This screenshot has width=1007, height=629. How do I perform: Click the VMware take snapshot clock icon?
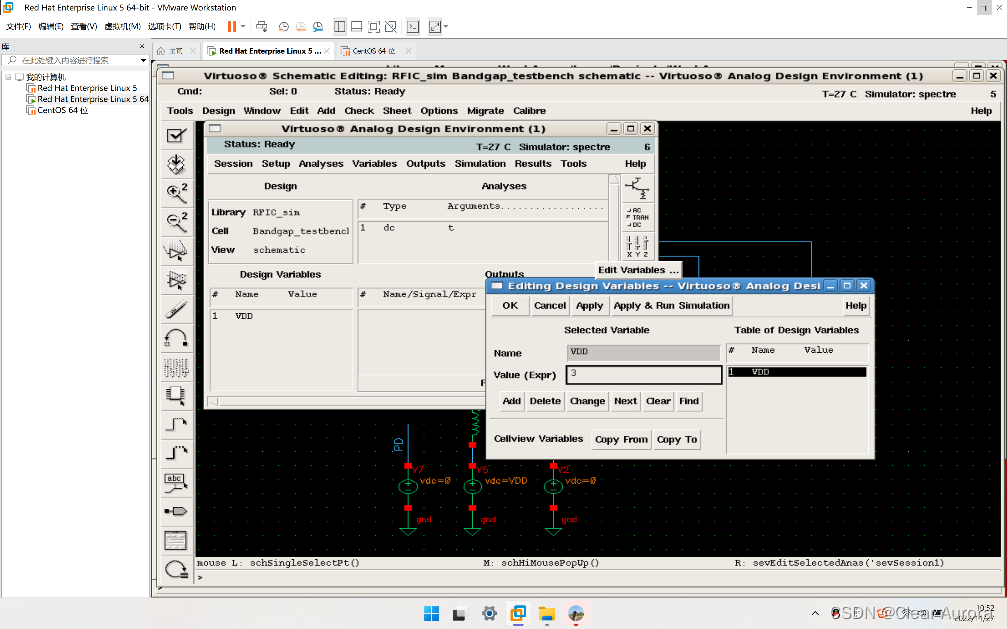(x=283, y=26)
